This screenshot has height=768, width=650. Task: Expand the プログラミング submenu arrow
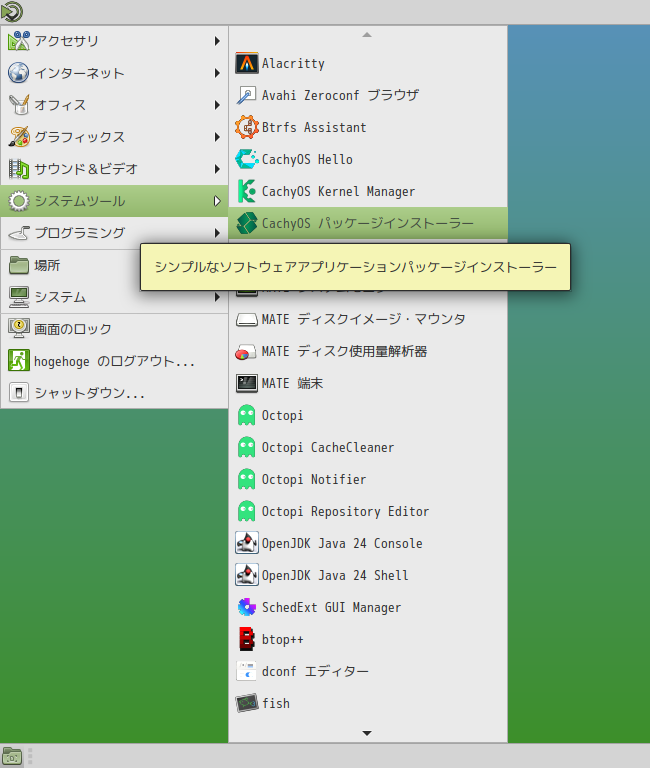(217, 233)
